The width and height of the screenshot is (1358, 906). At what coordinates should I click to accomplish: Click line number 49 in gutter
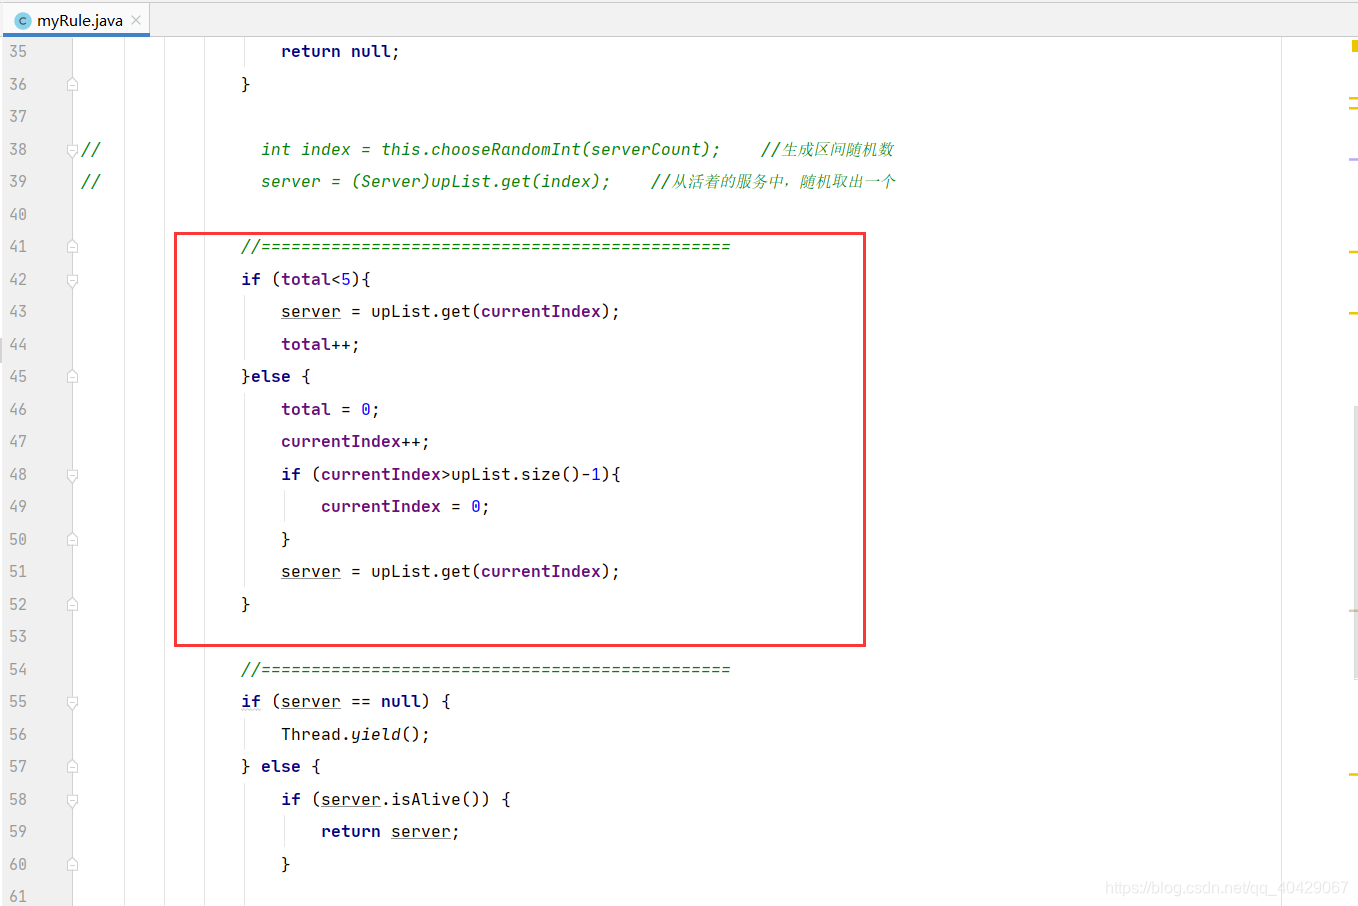pyautogui.click(x=18, y=507)
